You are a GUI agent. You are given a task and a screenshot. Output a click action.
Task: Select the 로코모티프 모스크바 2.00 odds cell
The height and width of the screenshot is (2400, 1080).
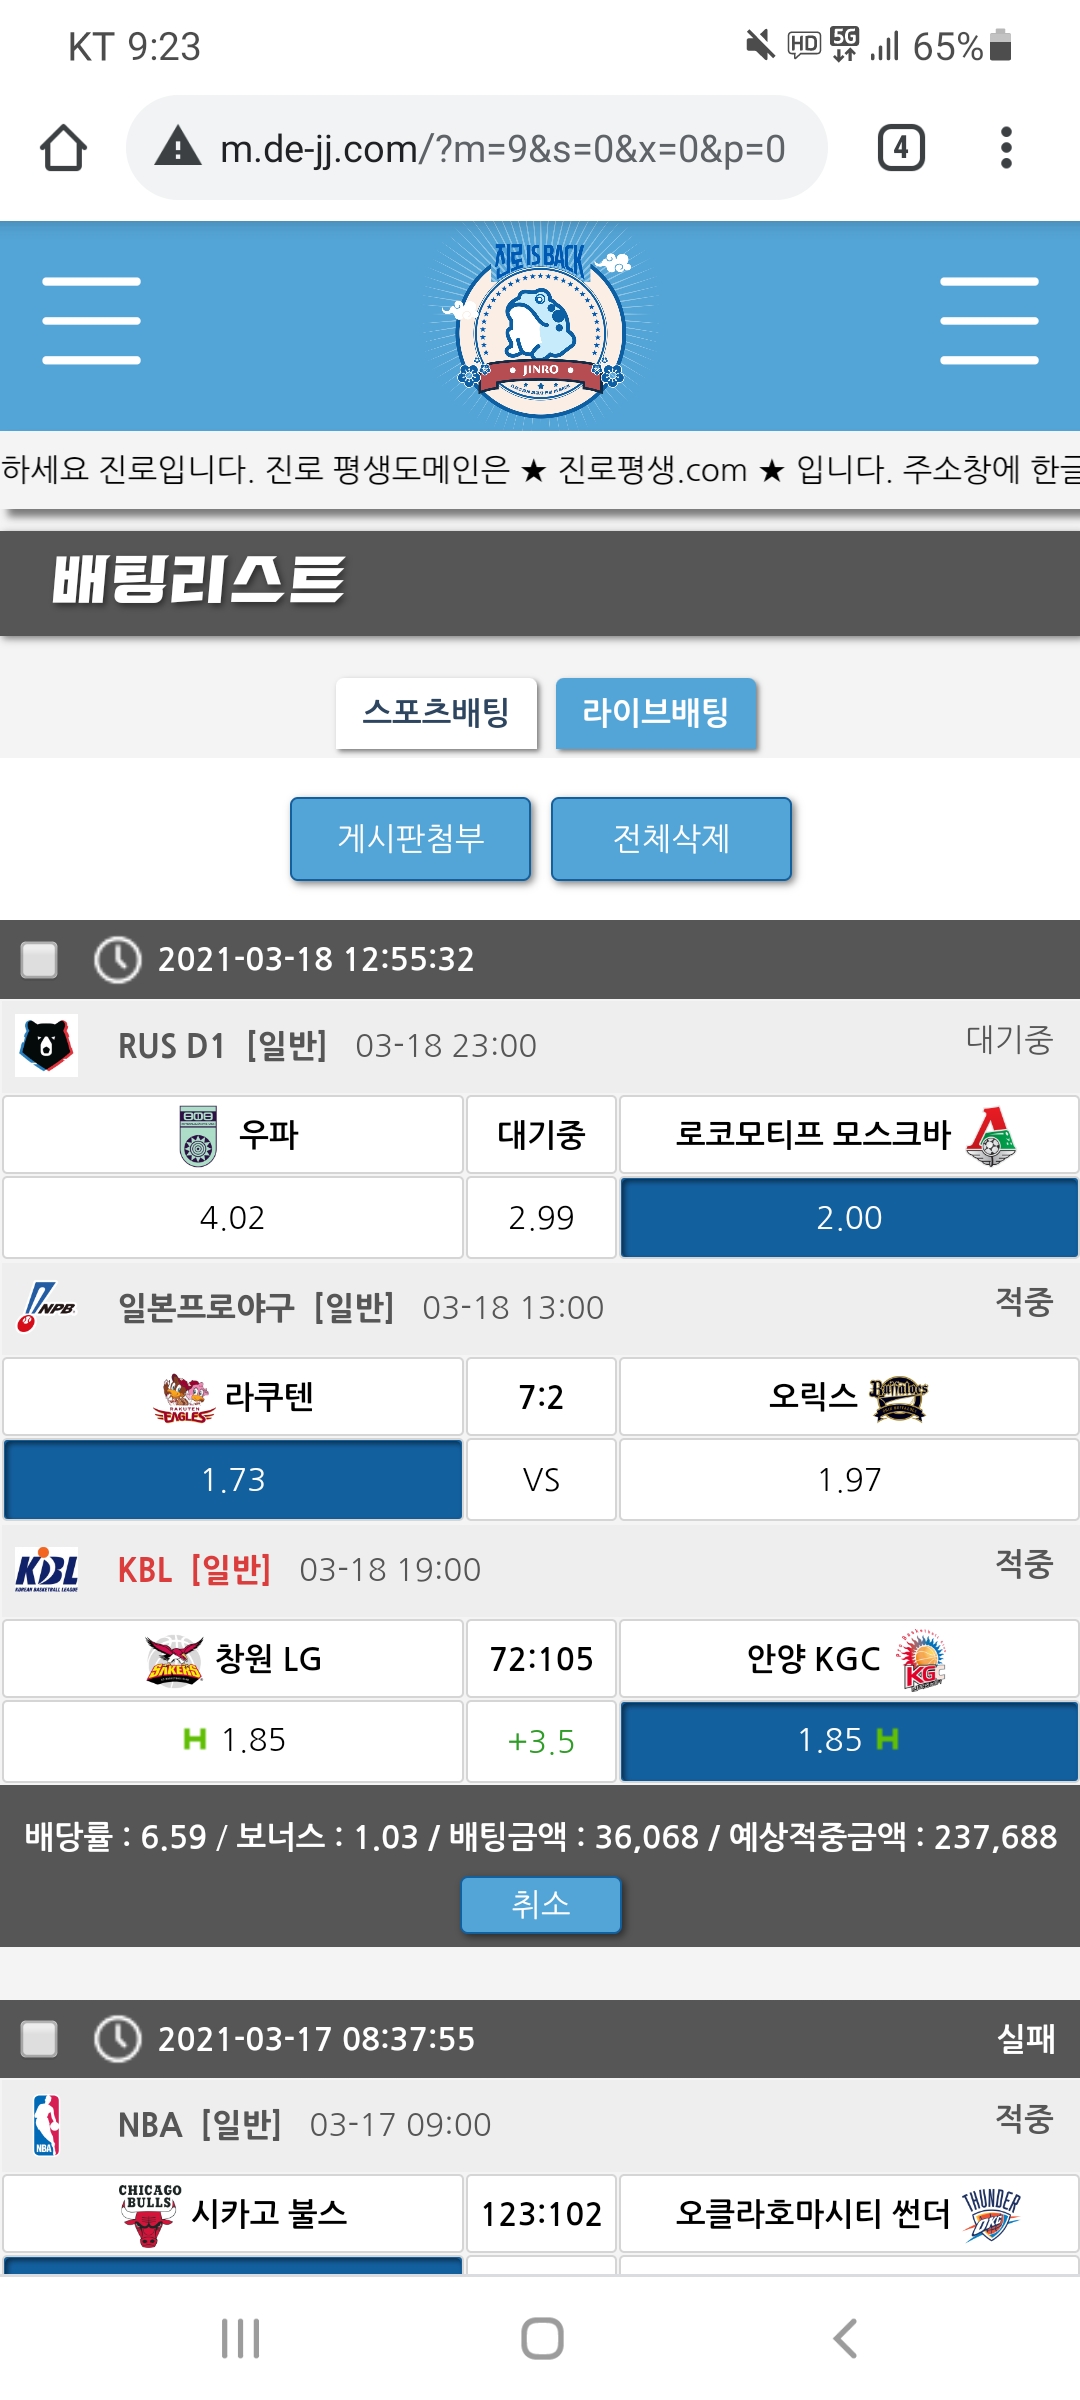point(849,1217)
